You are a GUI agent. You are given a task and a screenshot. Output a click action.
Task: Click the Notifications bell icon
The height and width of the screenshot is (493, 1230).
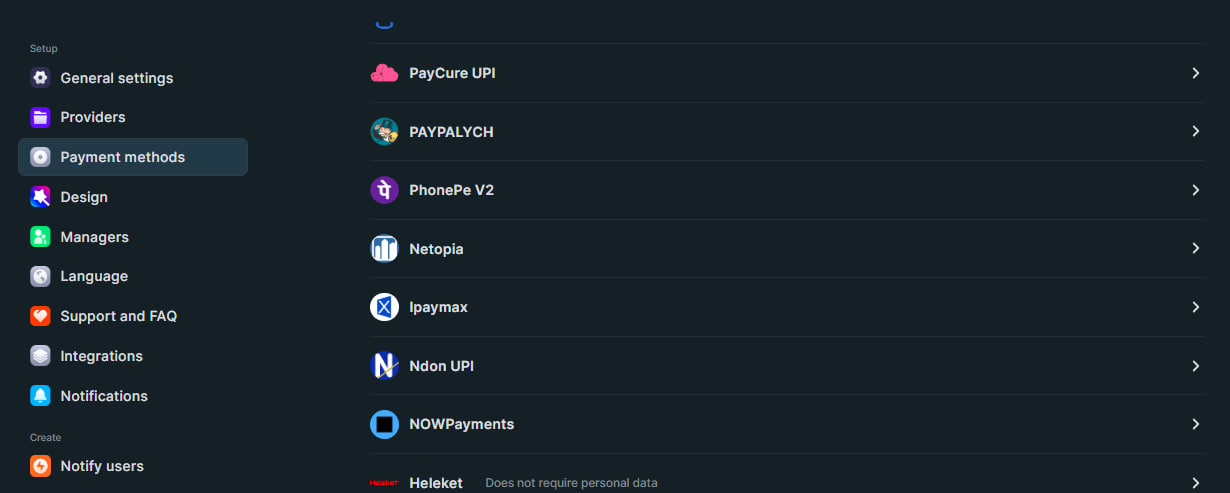point(40,396)
